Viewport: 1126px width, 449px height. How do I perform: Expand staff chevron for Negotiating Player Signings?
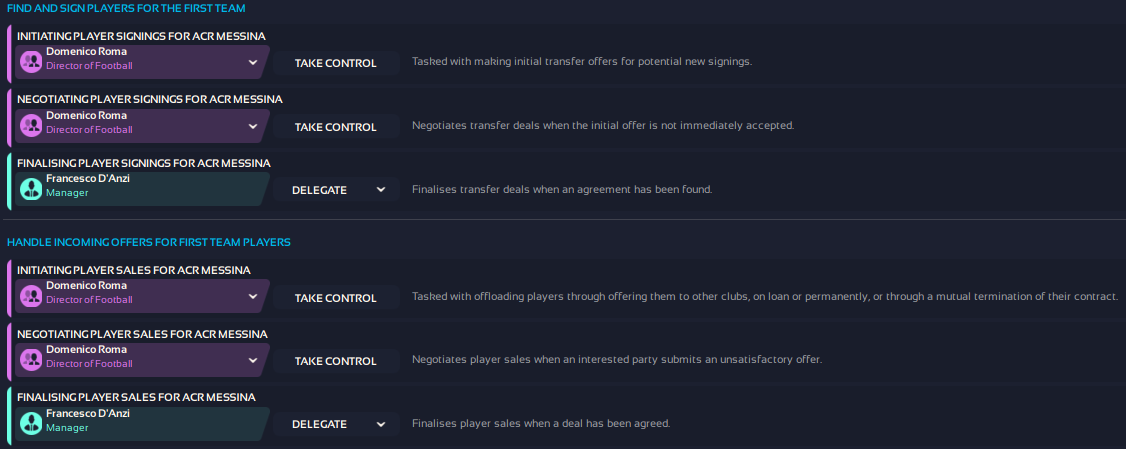tap(253, 126)
